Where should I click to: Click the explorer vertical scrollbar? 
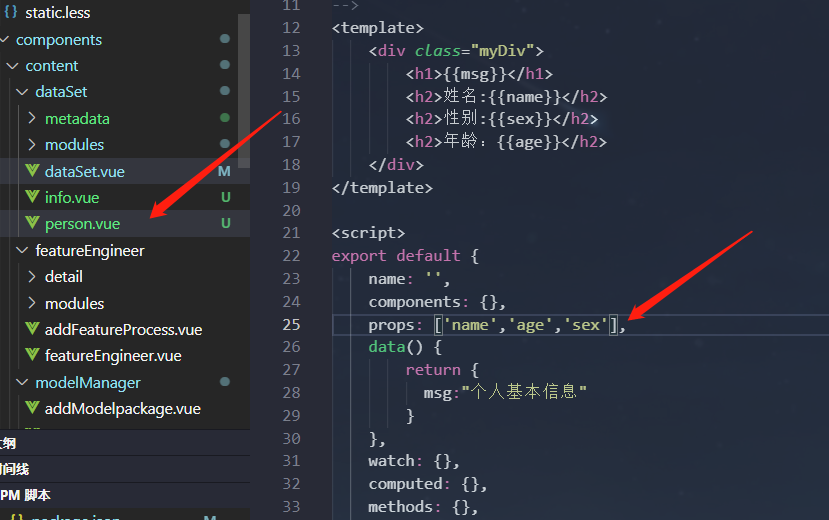[244, 91]
